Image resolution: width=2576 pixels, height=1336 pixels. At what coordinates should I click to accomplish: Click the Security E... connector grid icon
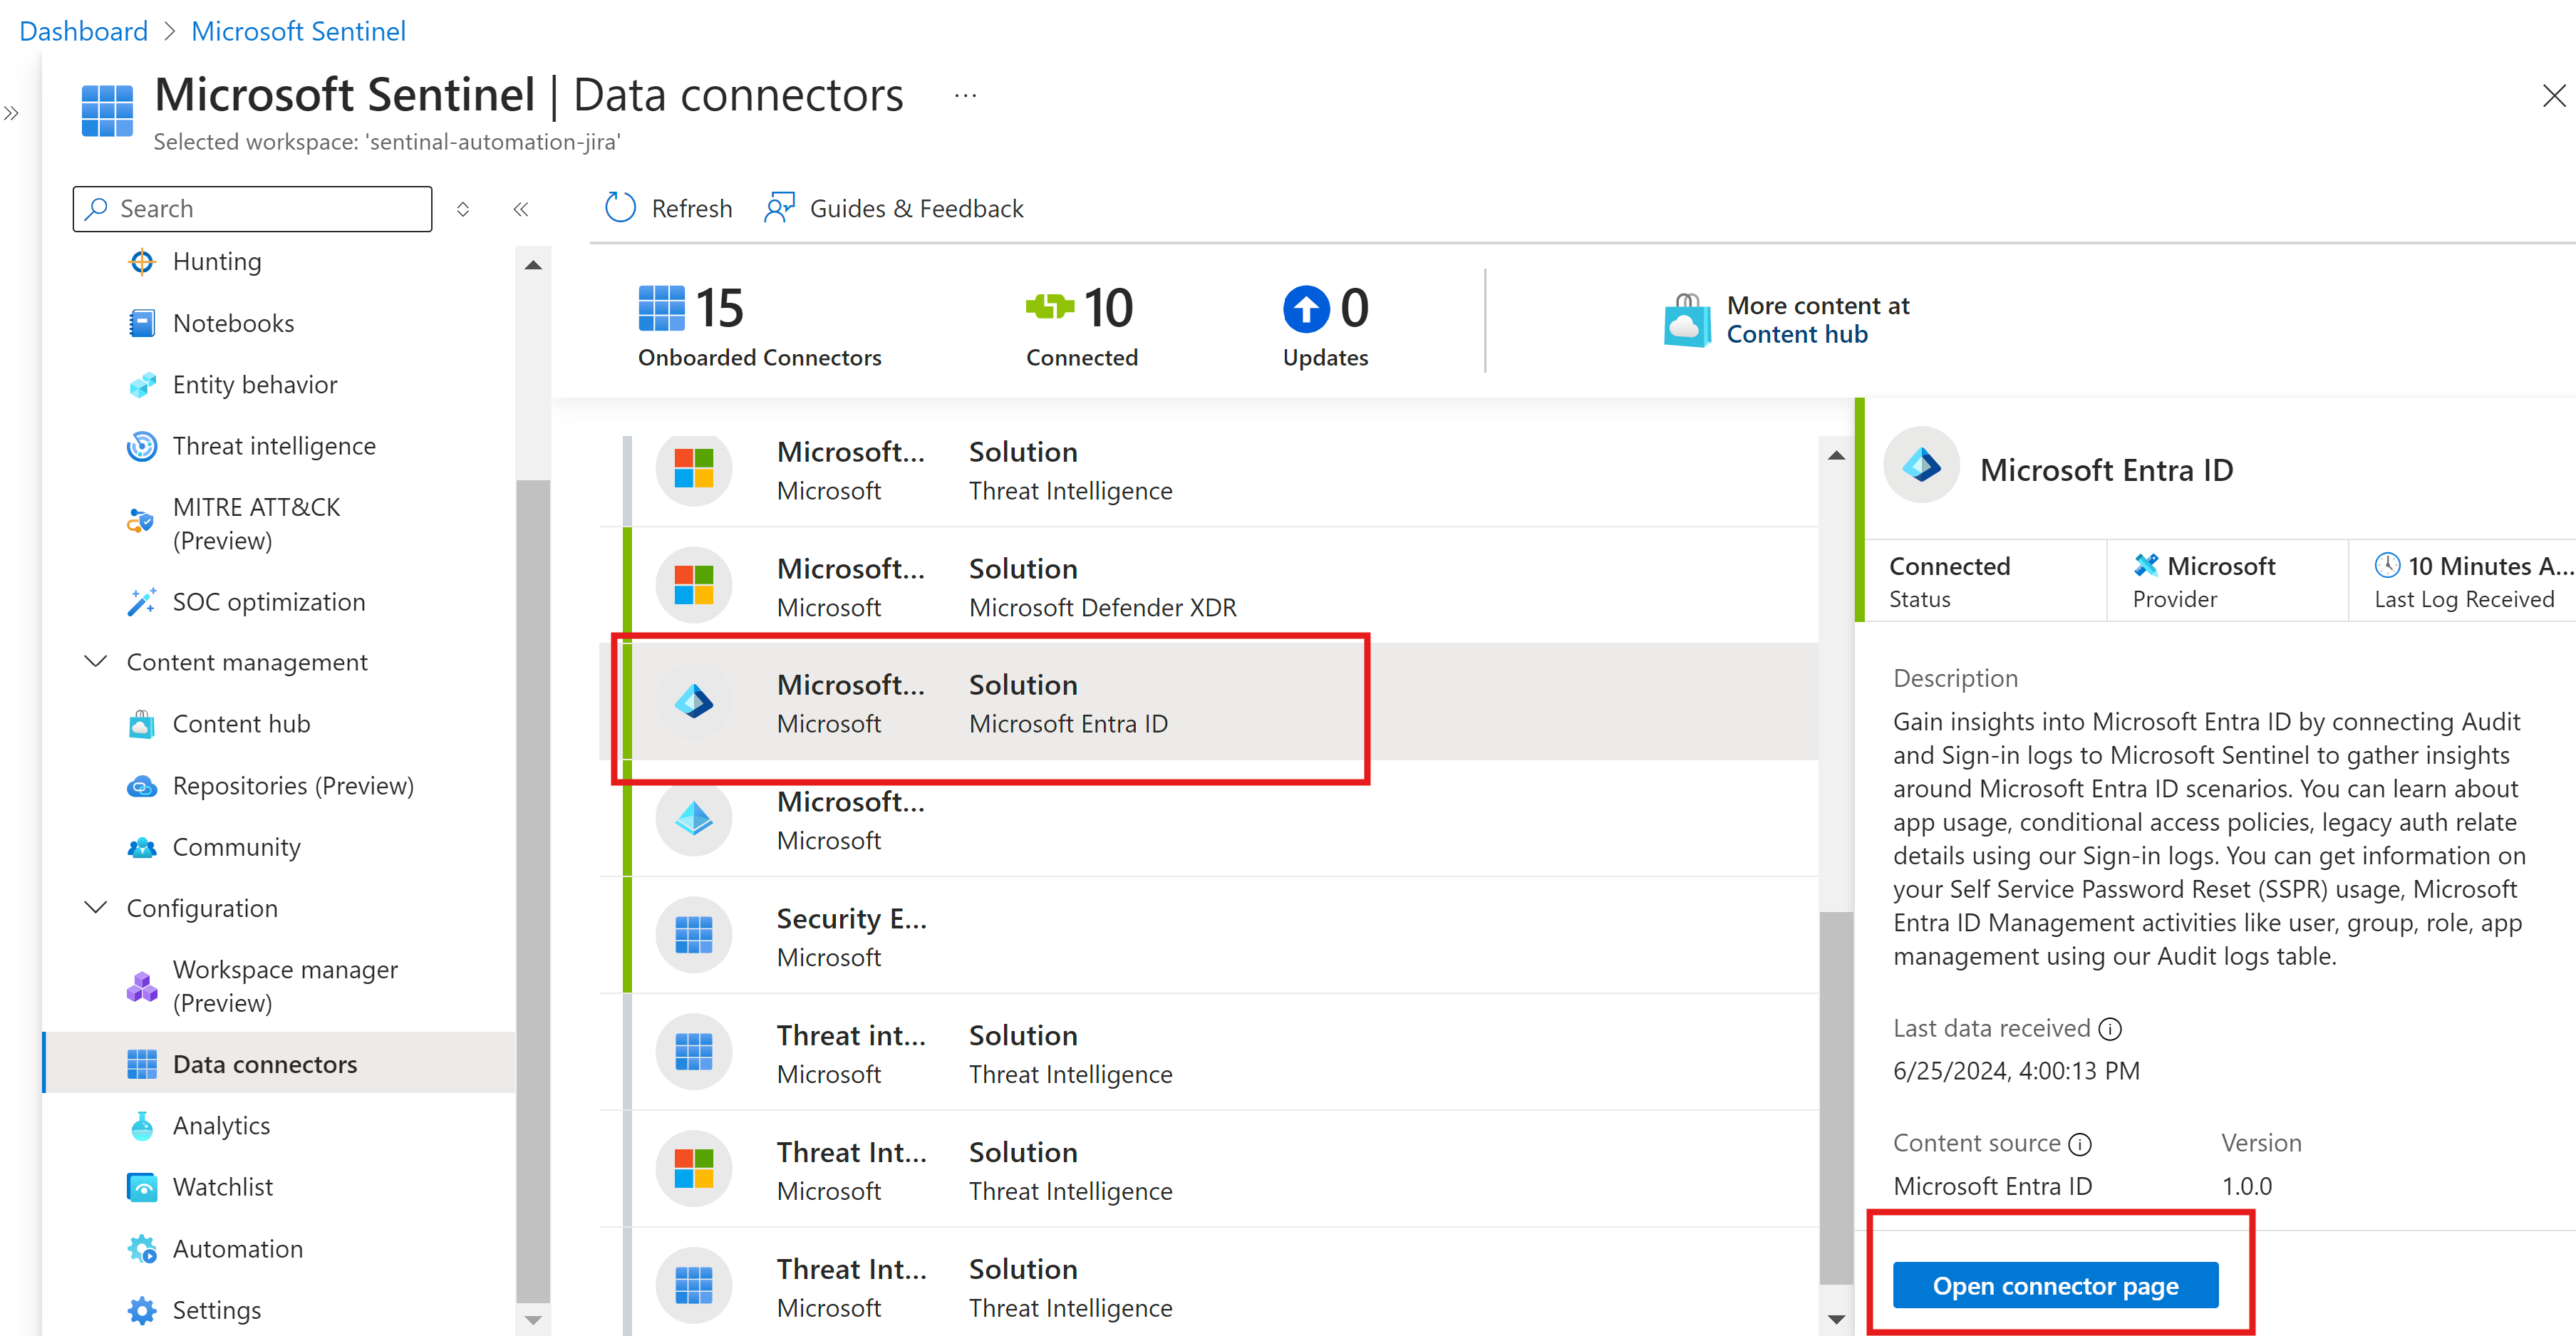coord(694,935)
